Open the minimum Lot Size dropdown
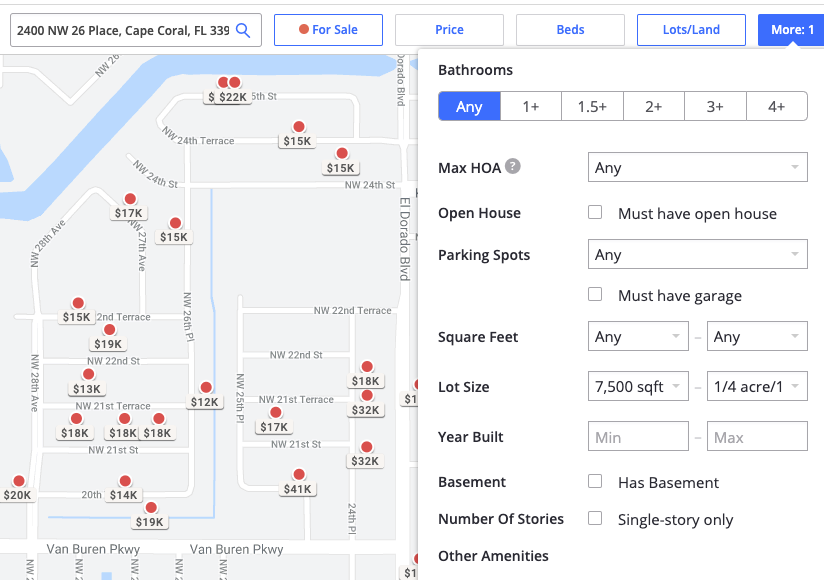This screenshot has height=580, width=824. [638, 387]
